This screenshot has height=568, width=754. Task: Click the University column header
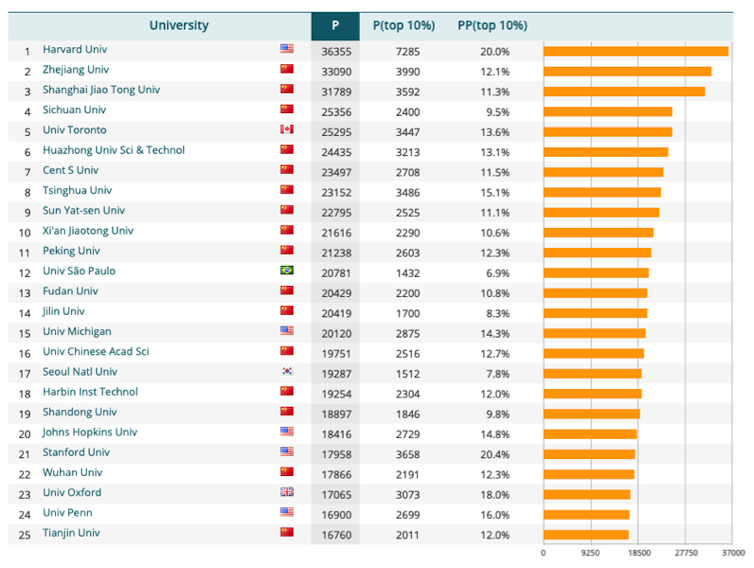(x=179, y=25)
